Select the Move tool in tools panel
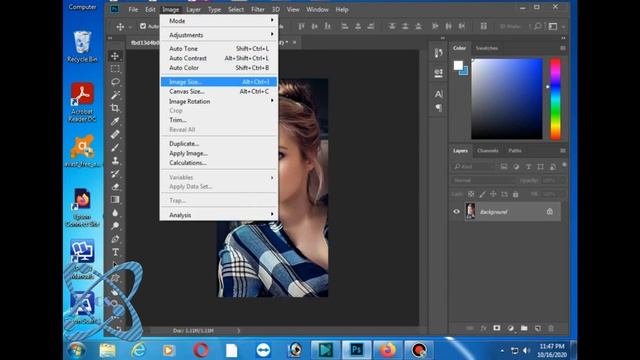640x360 pixels. click(x=116, y=56)
